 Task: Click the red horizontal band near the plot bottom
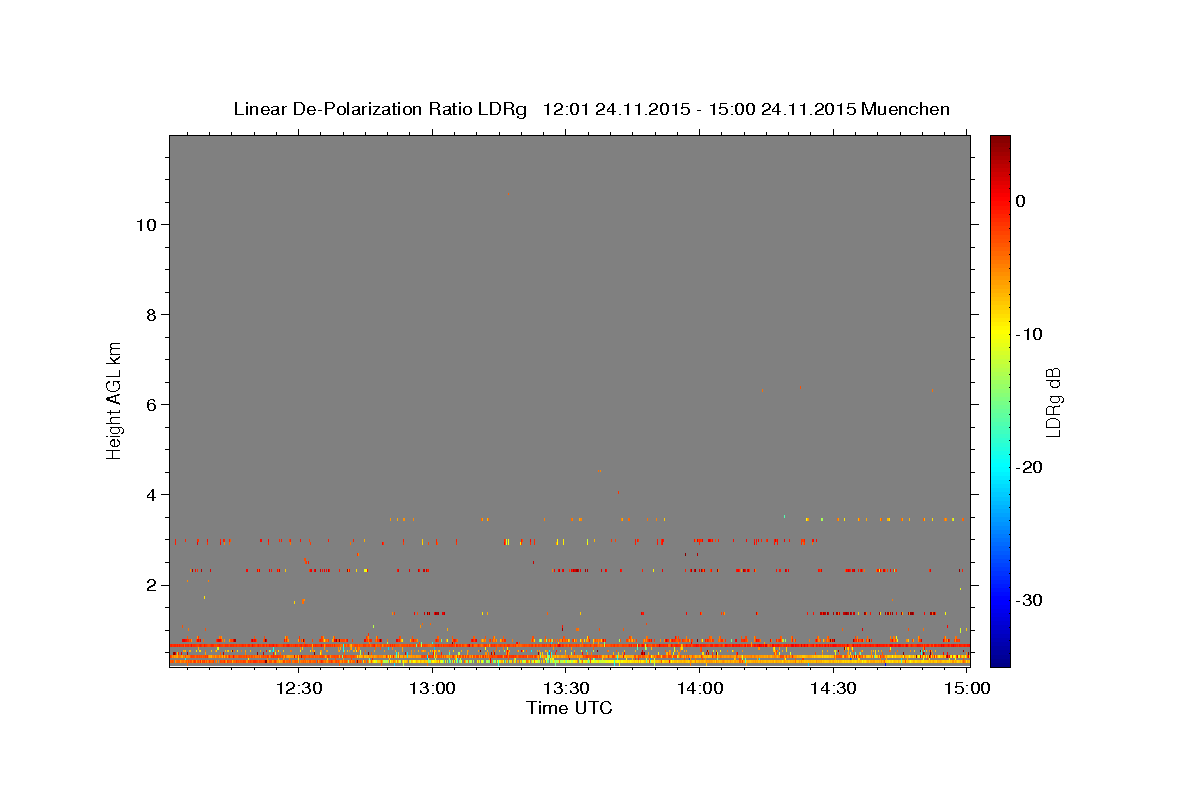click(x=569, y=645)
